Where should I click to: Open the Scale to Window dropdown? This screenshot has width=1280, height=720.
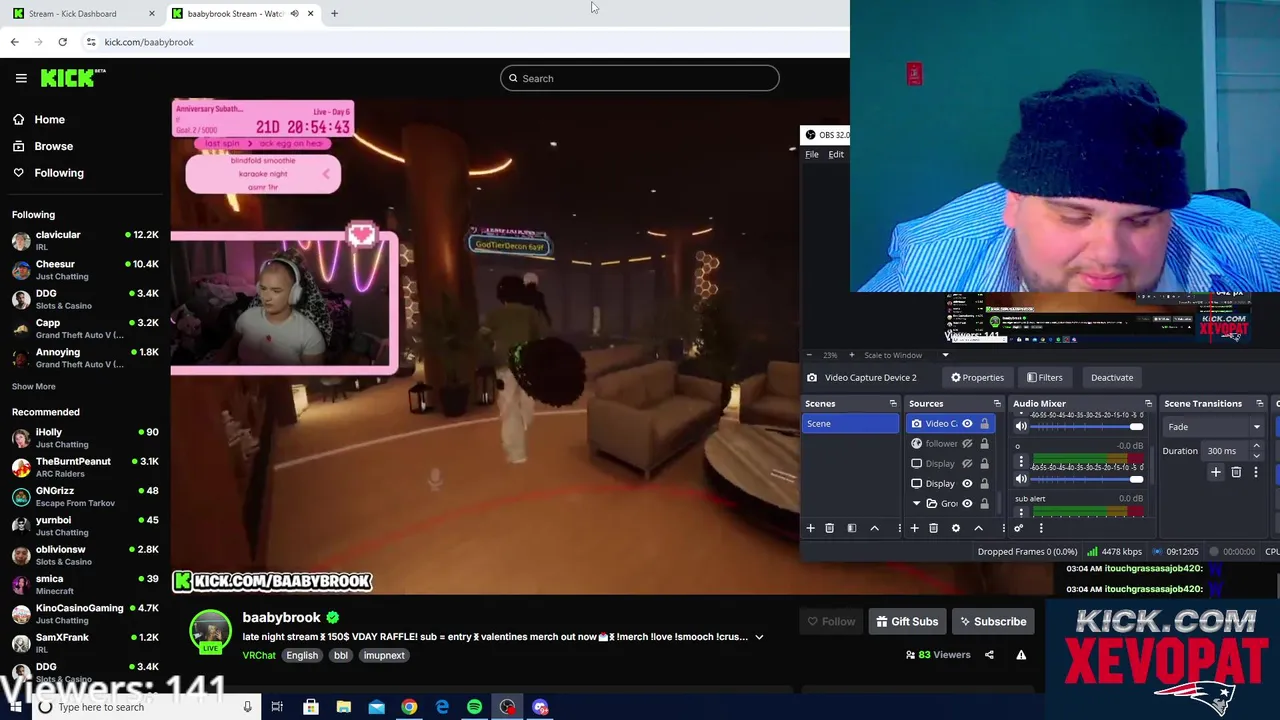(905, 355)
